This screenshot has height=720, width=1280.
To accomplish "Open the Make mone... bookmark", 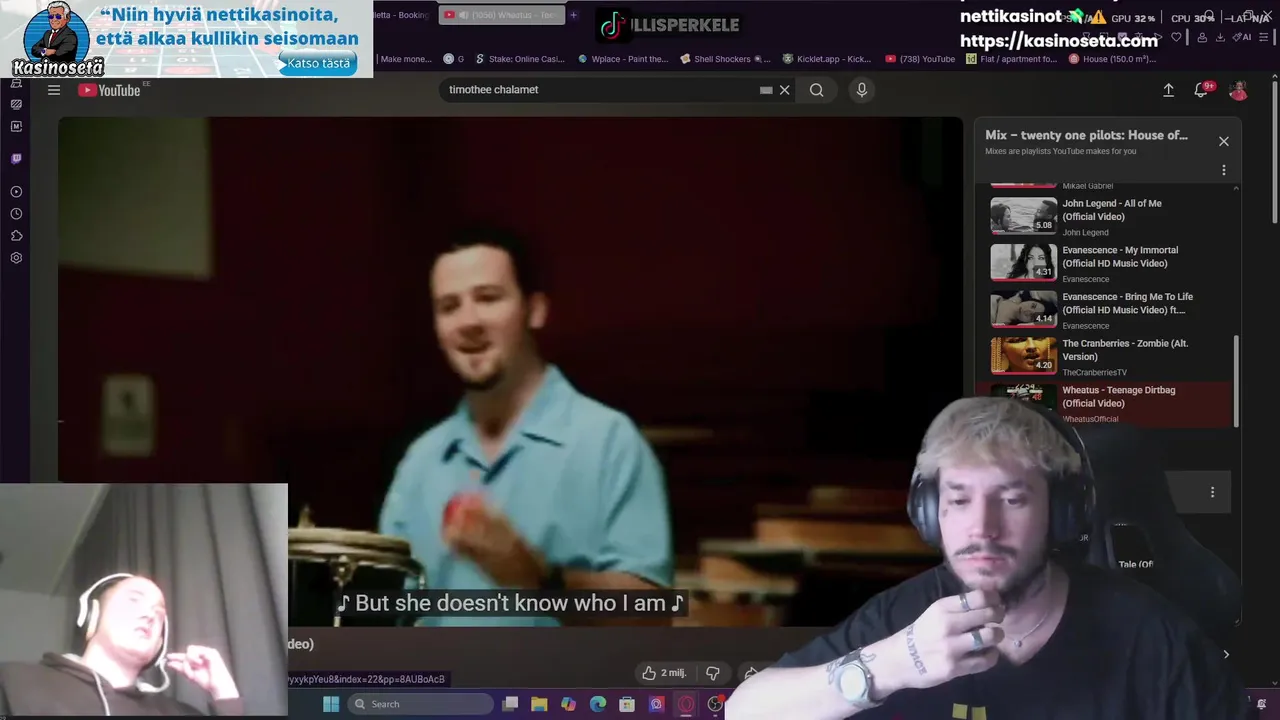I will (x=405, y=59).
